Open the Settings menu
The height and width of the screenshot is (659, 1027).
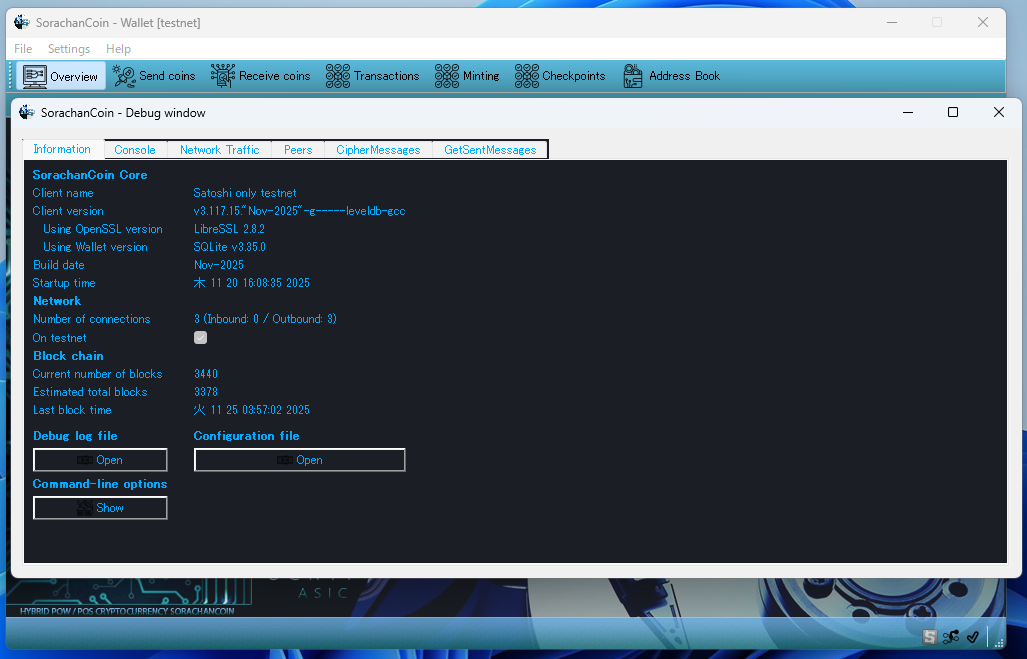[69, 49]
